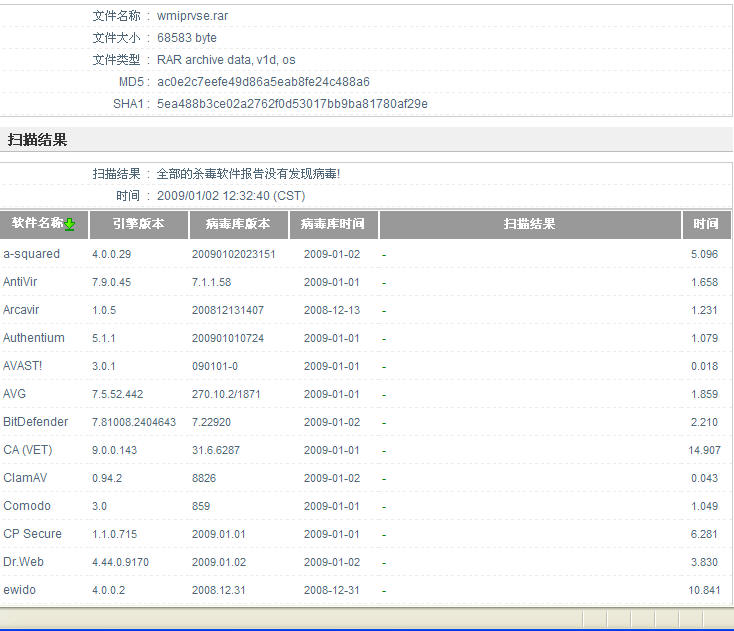Click the green sort arrow beside 软件名称
The height and width of the screenshot is (631, 734).
point(70,224)
